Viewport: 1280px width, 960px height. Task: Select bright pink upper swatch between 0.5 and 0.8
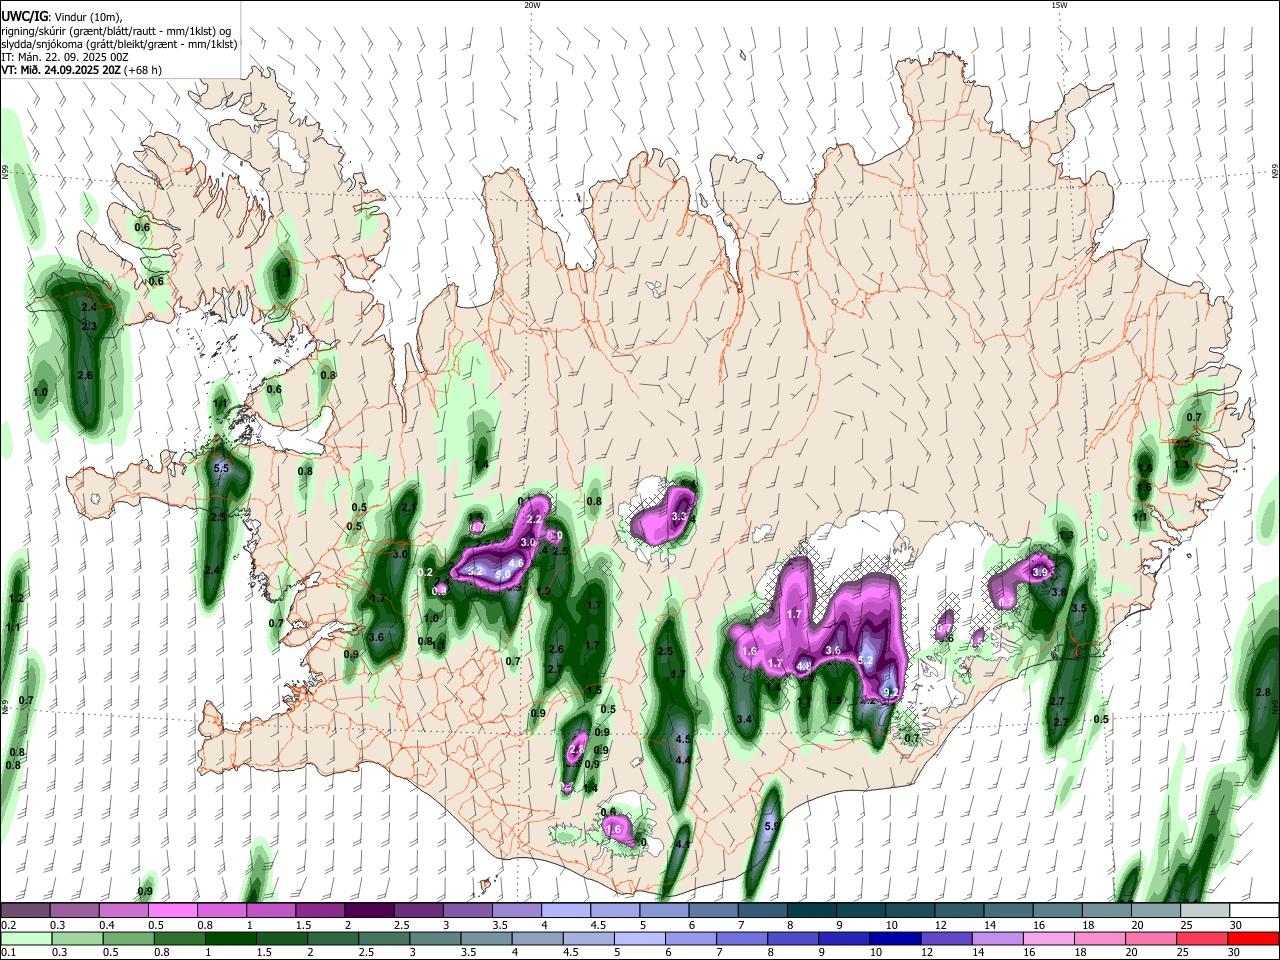(x=174, y=911)
